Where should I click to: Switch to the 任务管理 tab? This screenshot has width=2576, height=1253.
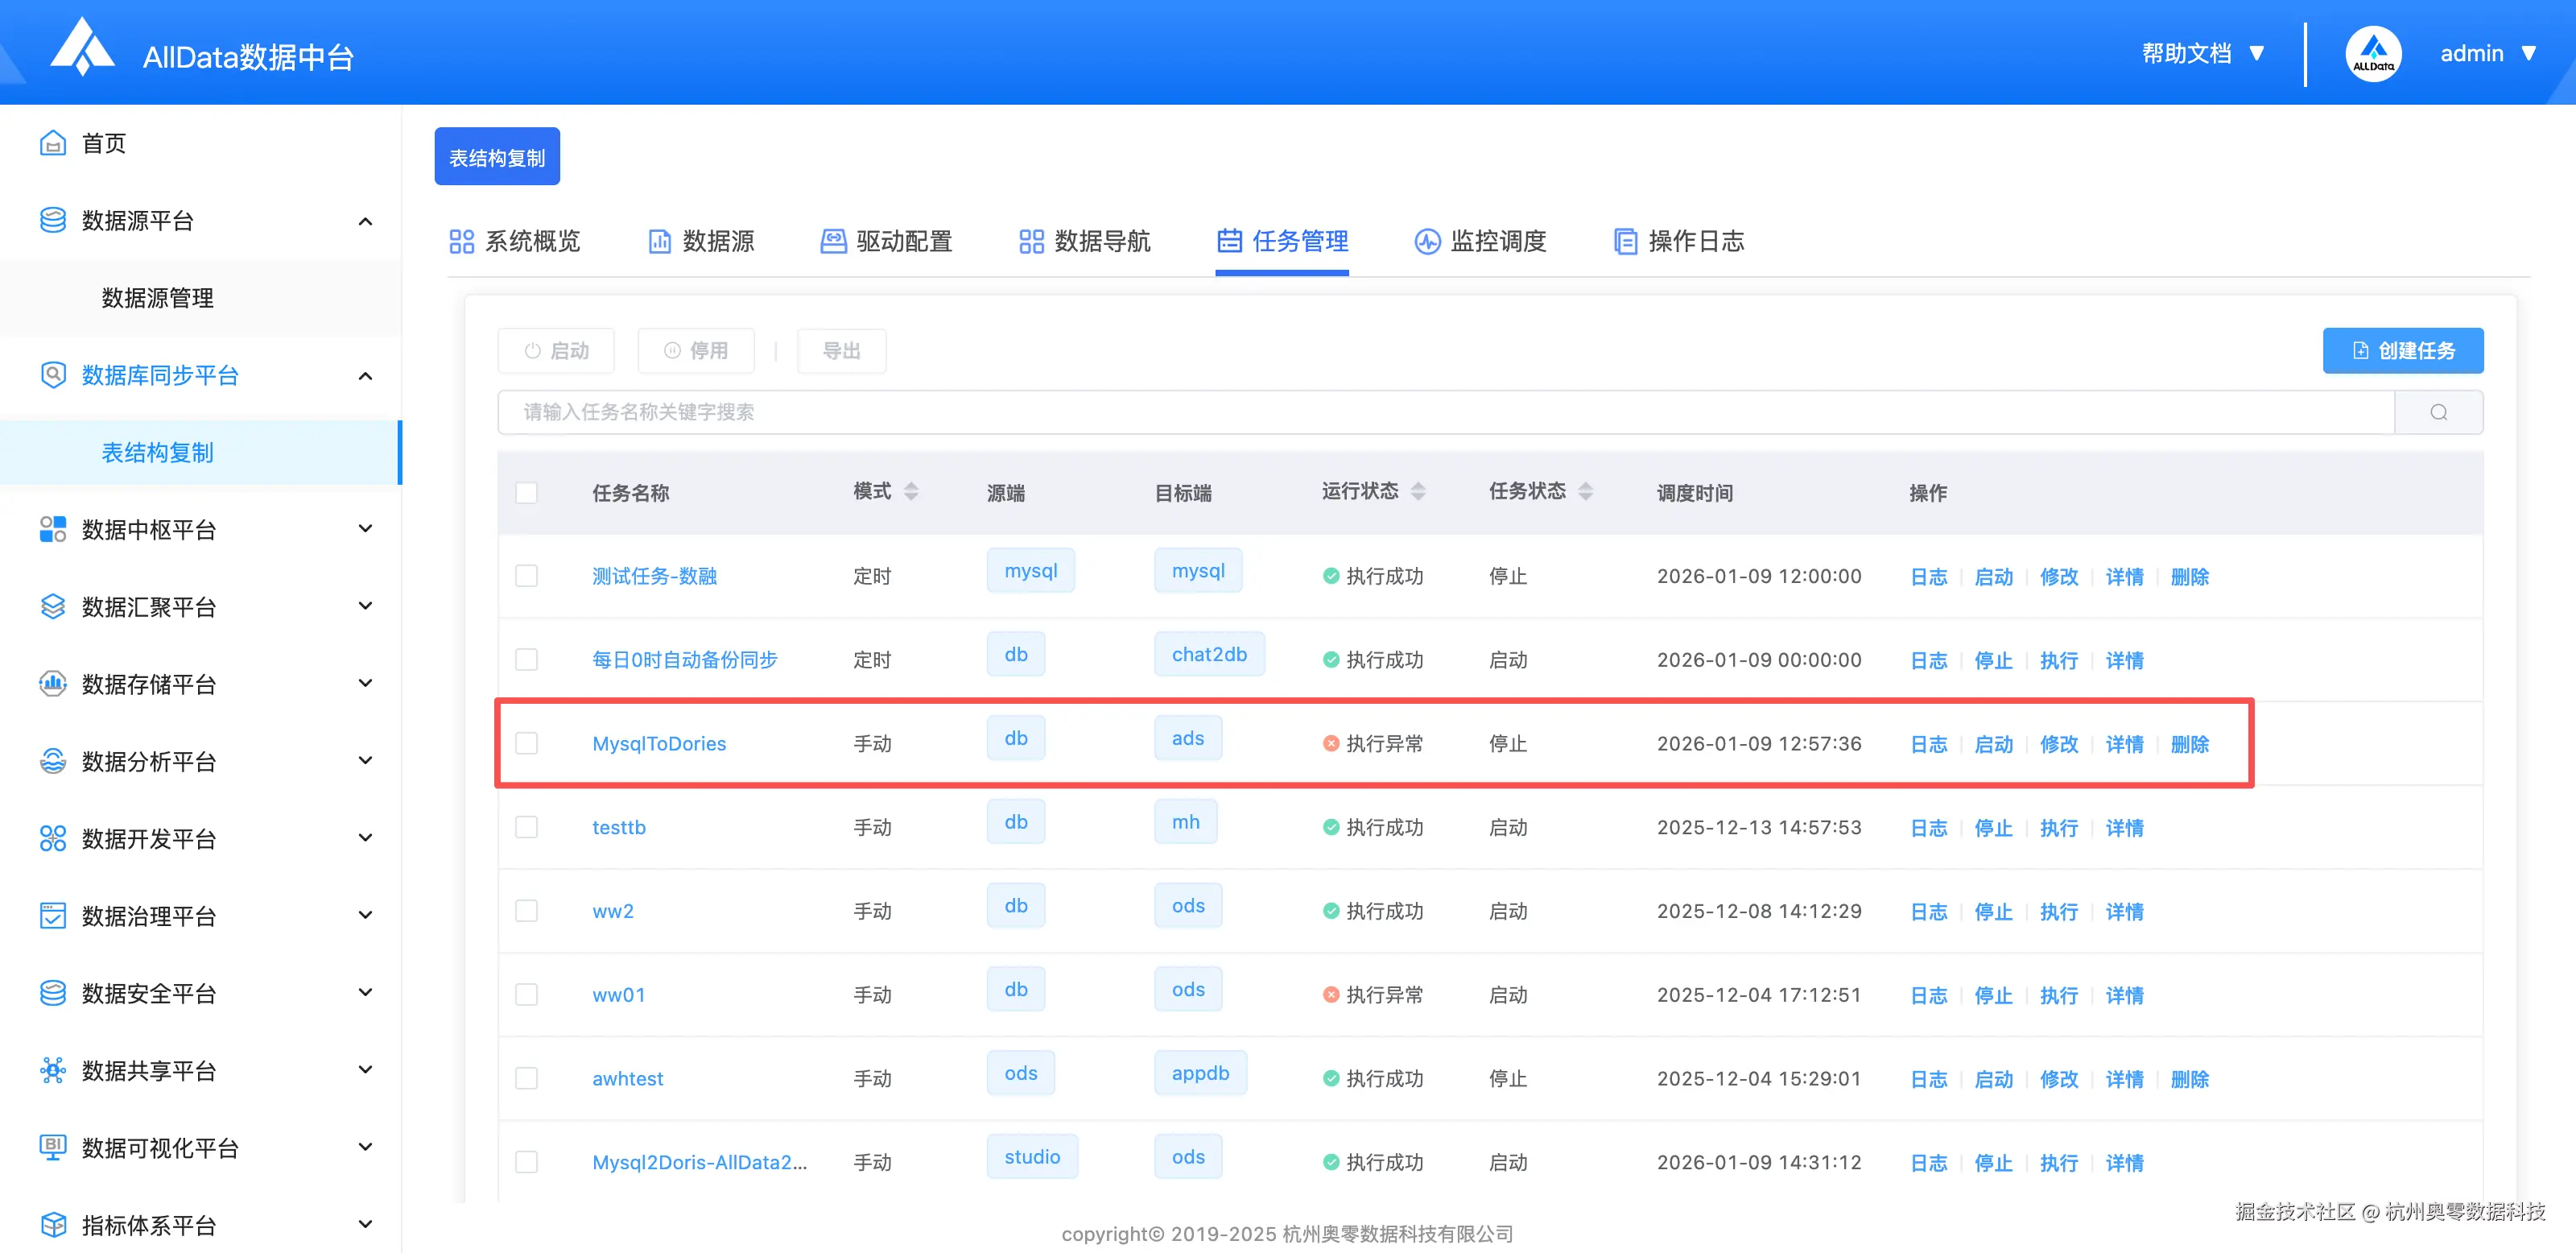point(1282,241)
